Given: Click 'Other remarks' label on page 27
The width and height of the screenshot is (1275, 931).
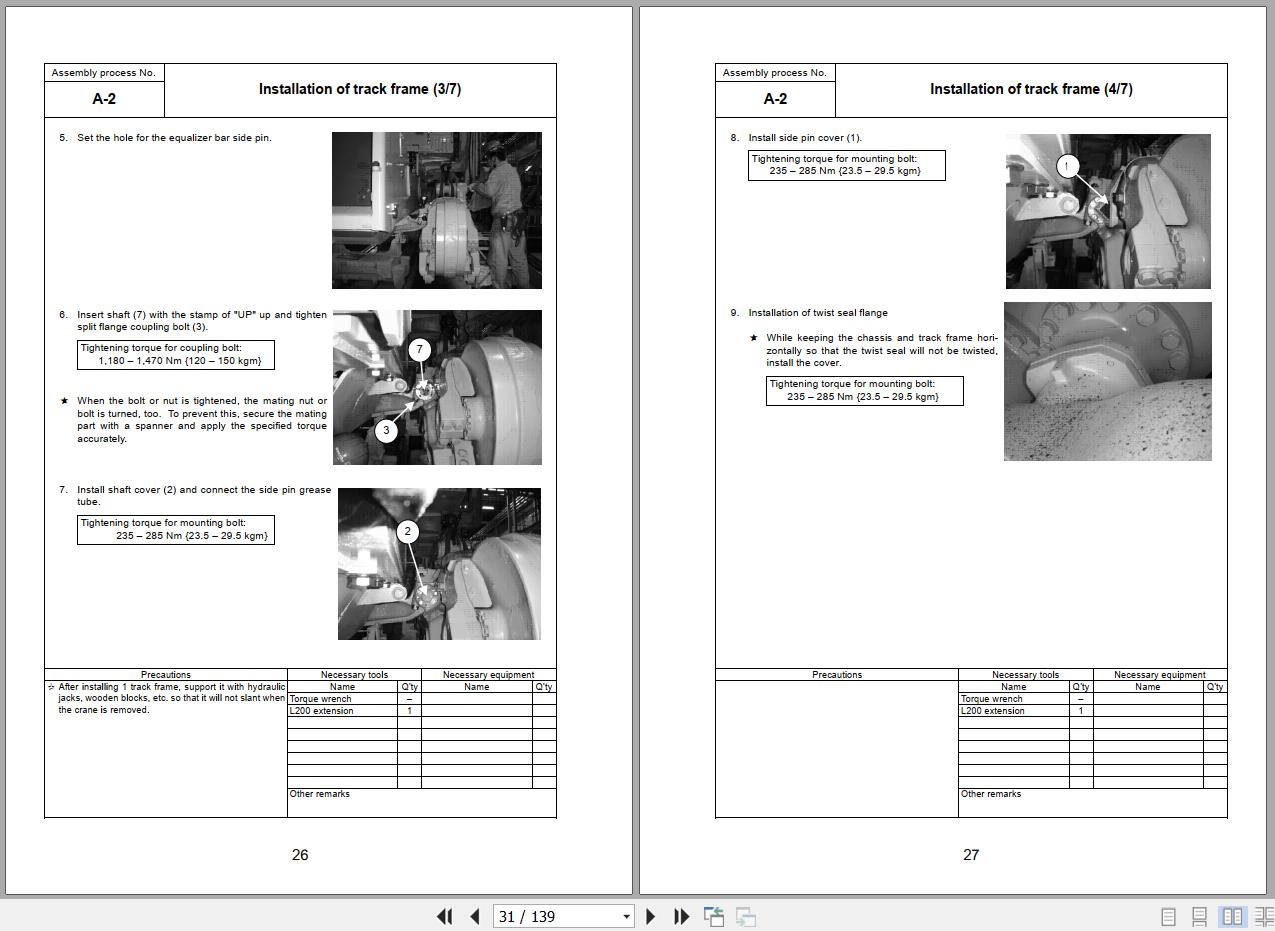Looking at the screenshot, I should point(991,794).
